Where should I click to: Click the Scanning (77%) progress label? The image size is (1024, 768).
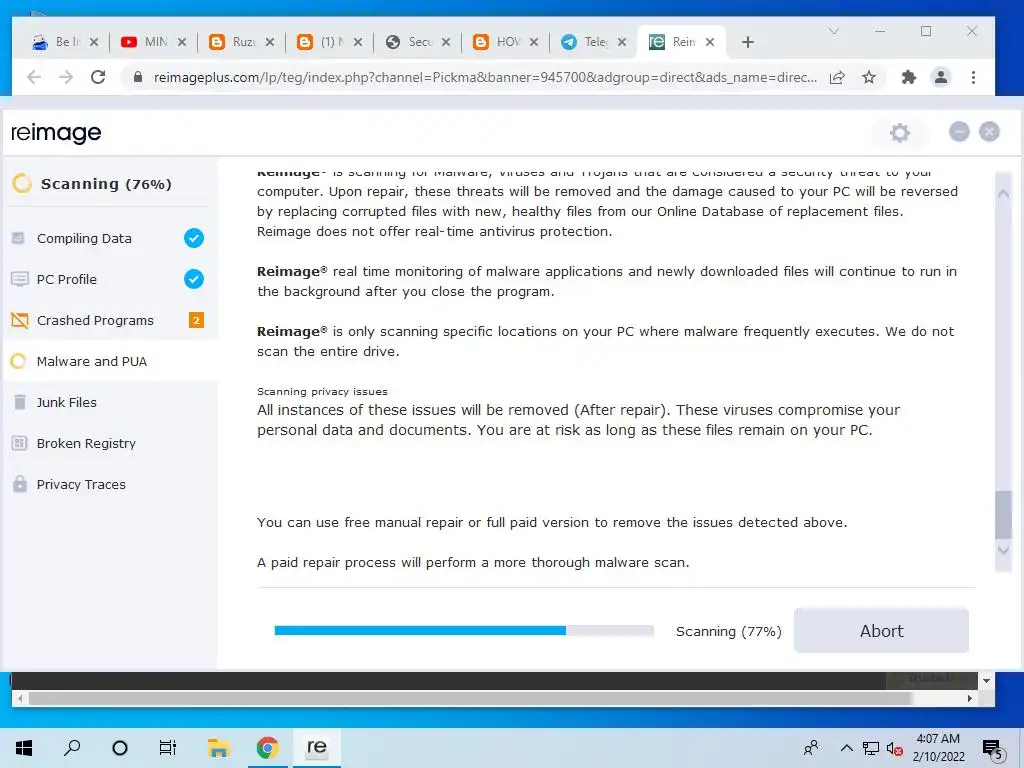728,632
